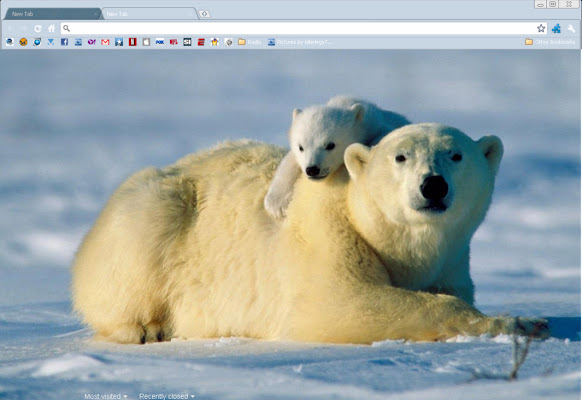Open the colorful house bookmark icon

(x=215, y=42)
